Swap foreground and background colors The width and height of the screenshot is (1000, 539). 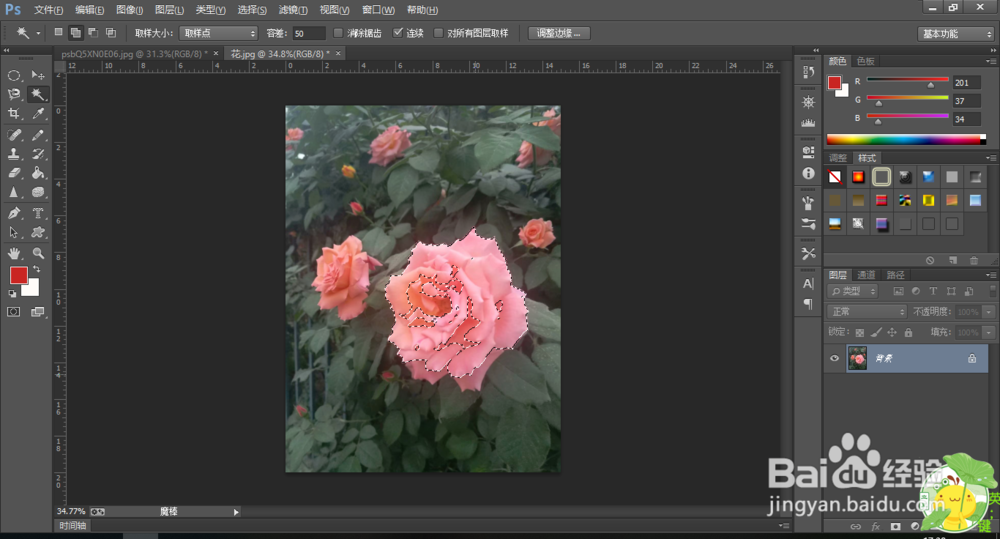pos(36,269)
